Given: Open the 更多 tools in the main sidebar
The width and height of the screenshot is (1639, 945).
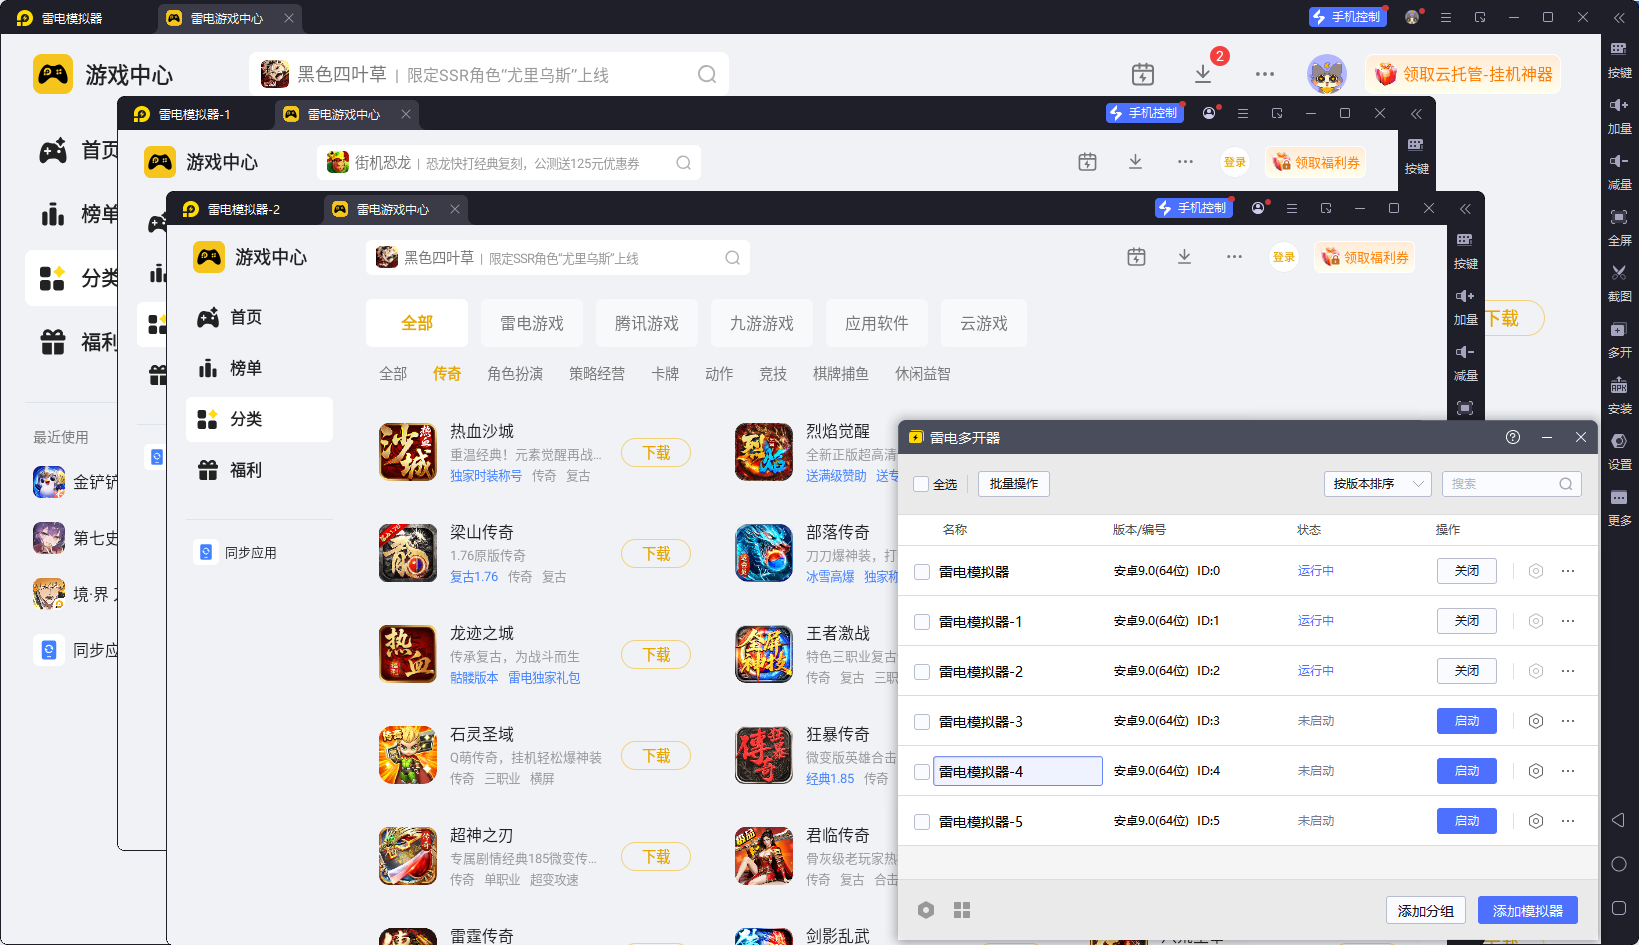Looking at the screenshot, I should 1619,507.
